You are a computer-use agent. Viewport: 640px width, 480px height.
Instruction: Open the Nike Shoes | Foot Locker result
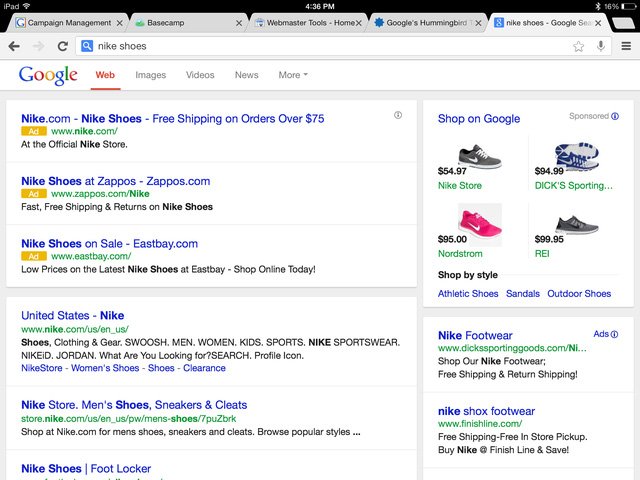86,469
